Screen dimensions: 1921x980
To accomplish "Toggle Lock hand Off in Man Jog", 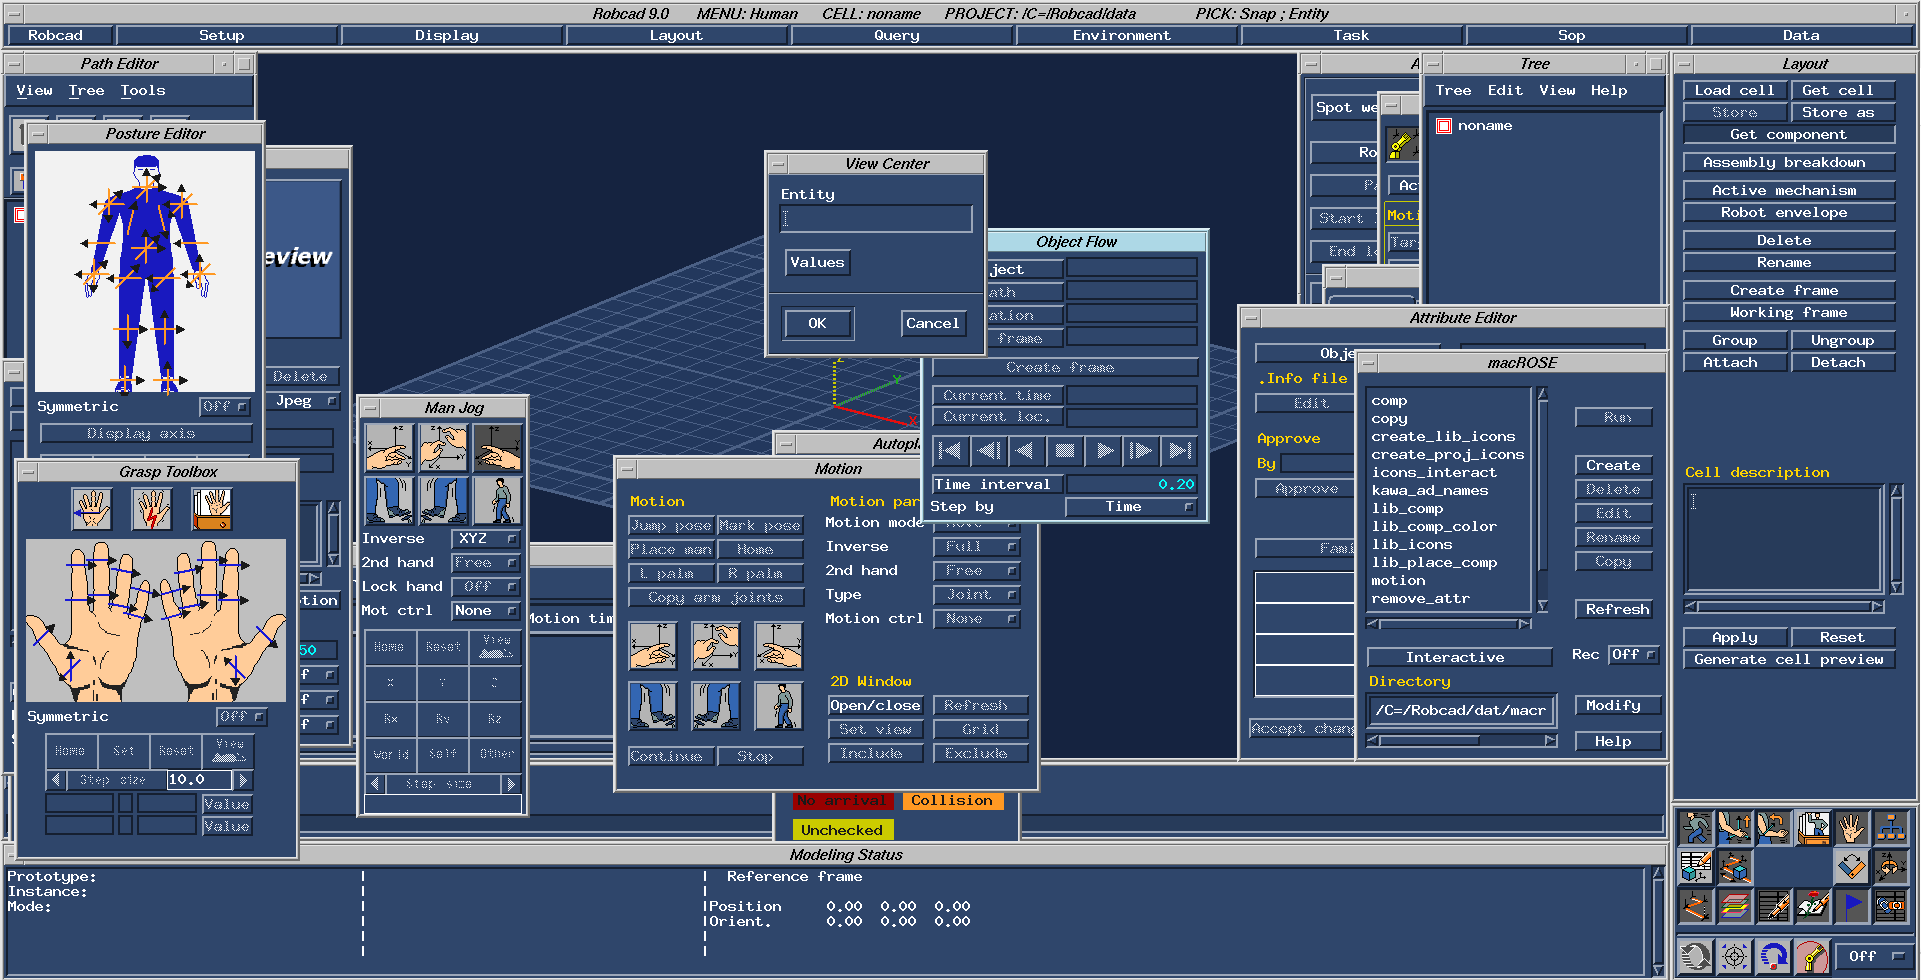I will pos(486,586).
